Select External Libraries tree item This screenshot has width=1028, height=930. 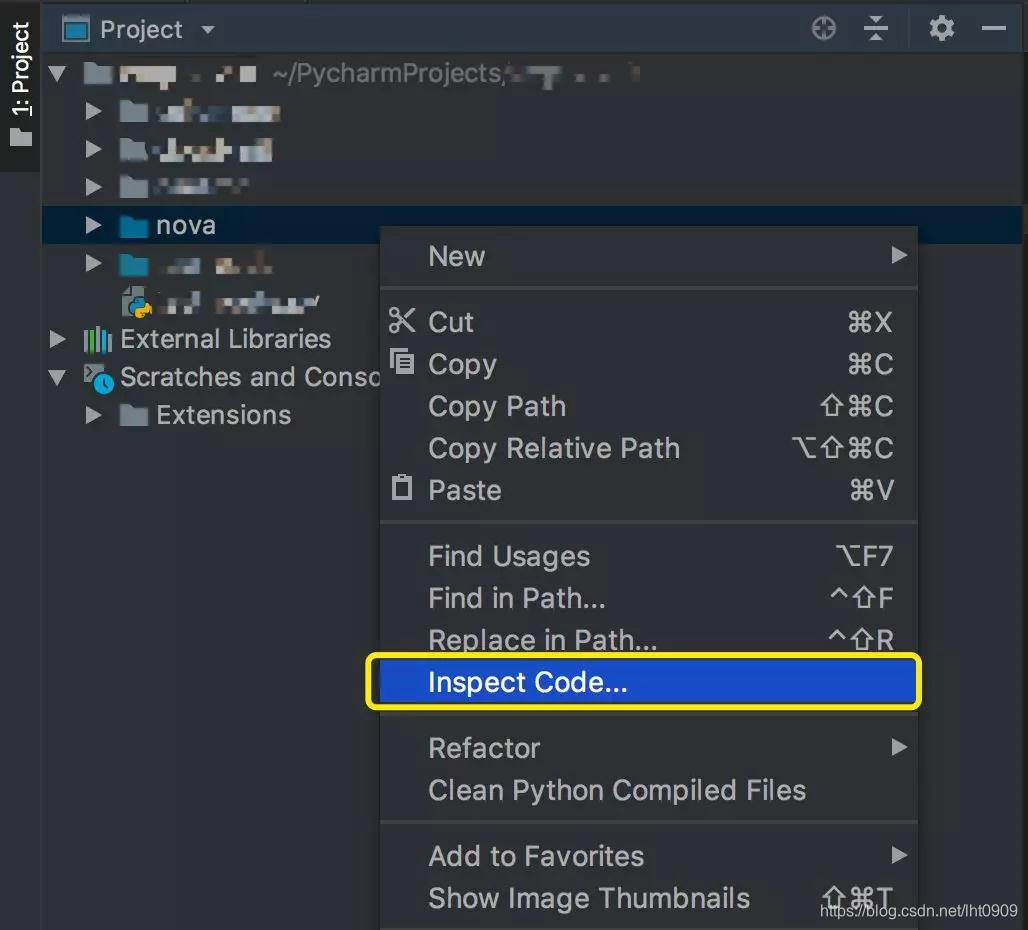pyautogui.click(x=226, y=339)
